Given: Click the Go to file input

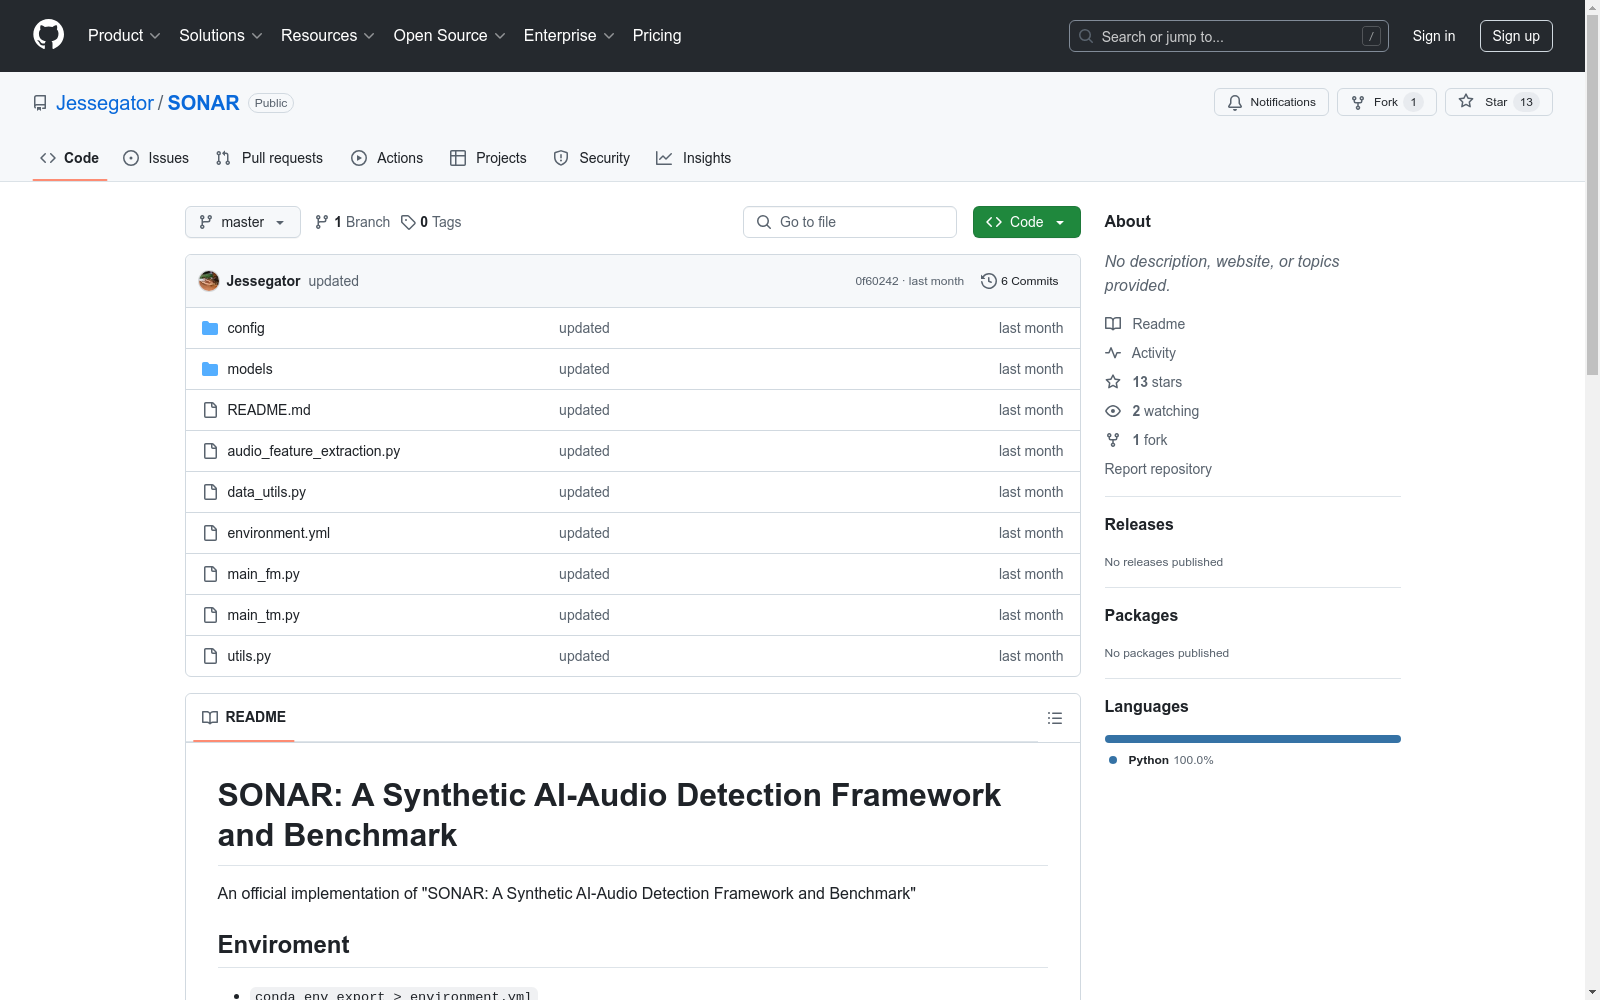Looking at the screenshot, I should pyautogui.click(x=850, y=222).
